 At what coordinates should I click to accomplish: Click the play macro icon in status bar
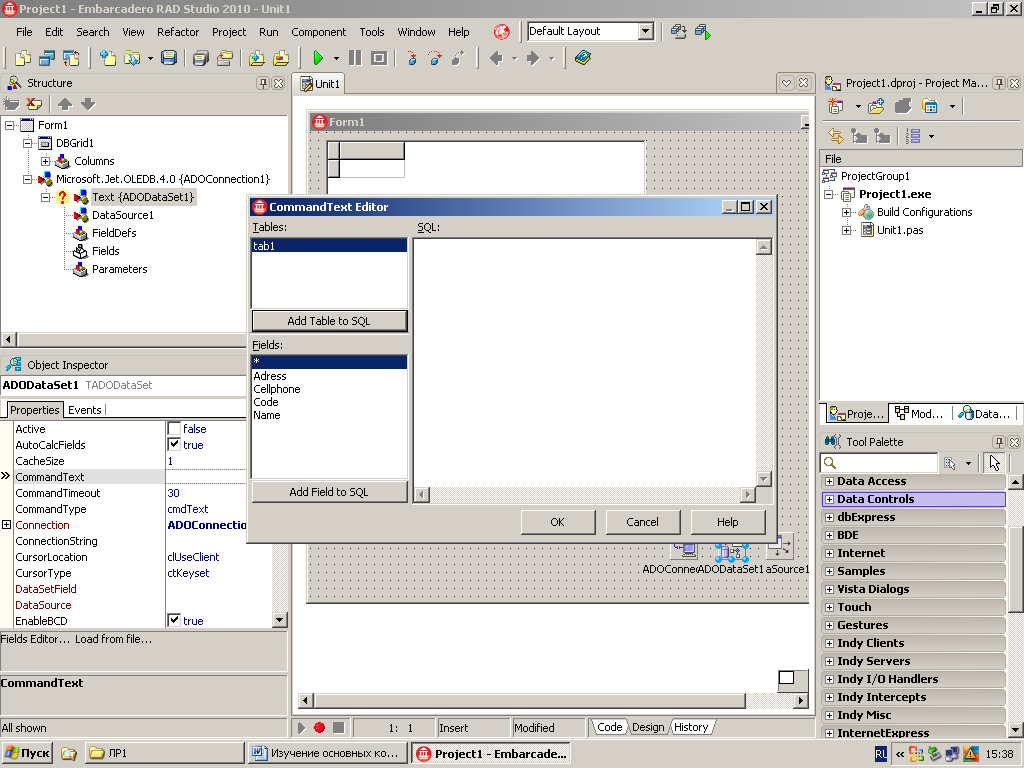(302, 727)
